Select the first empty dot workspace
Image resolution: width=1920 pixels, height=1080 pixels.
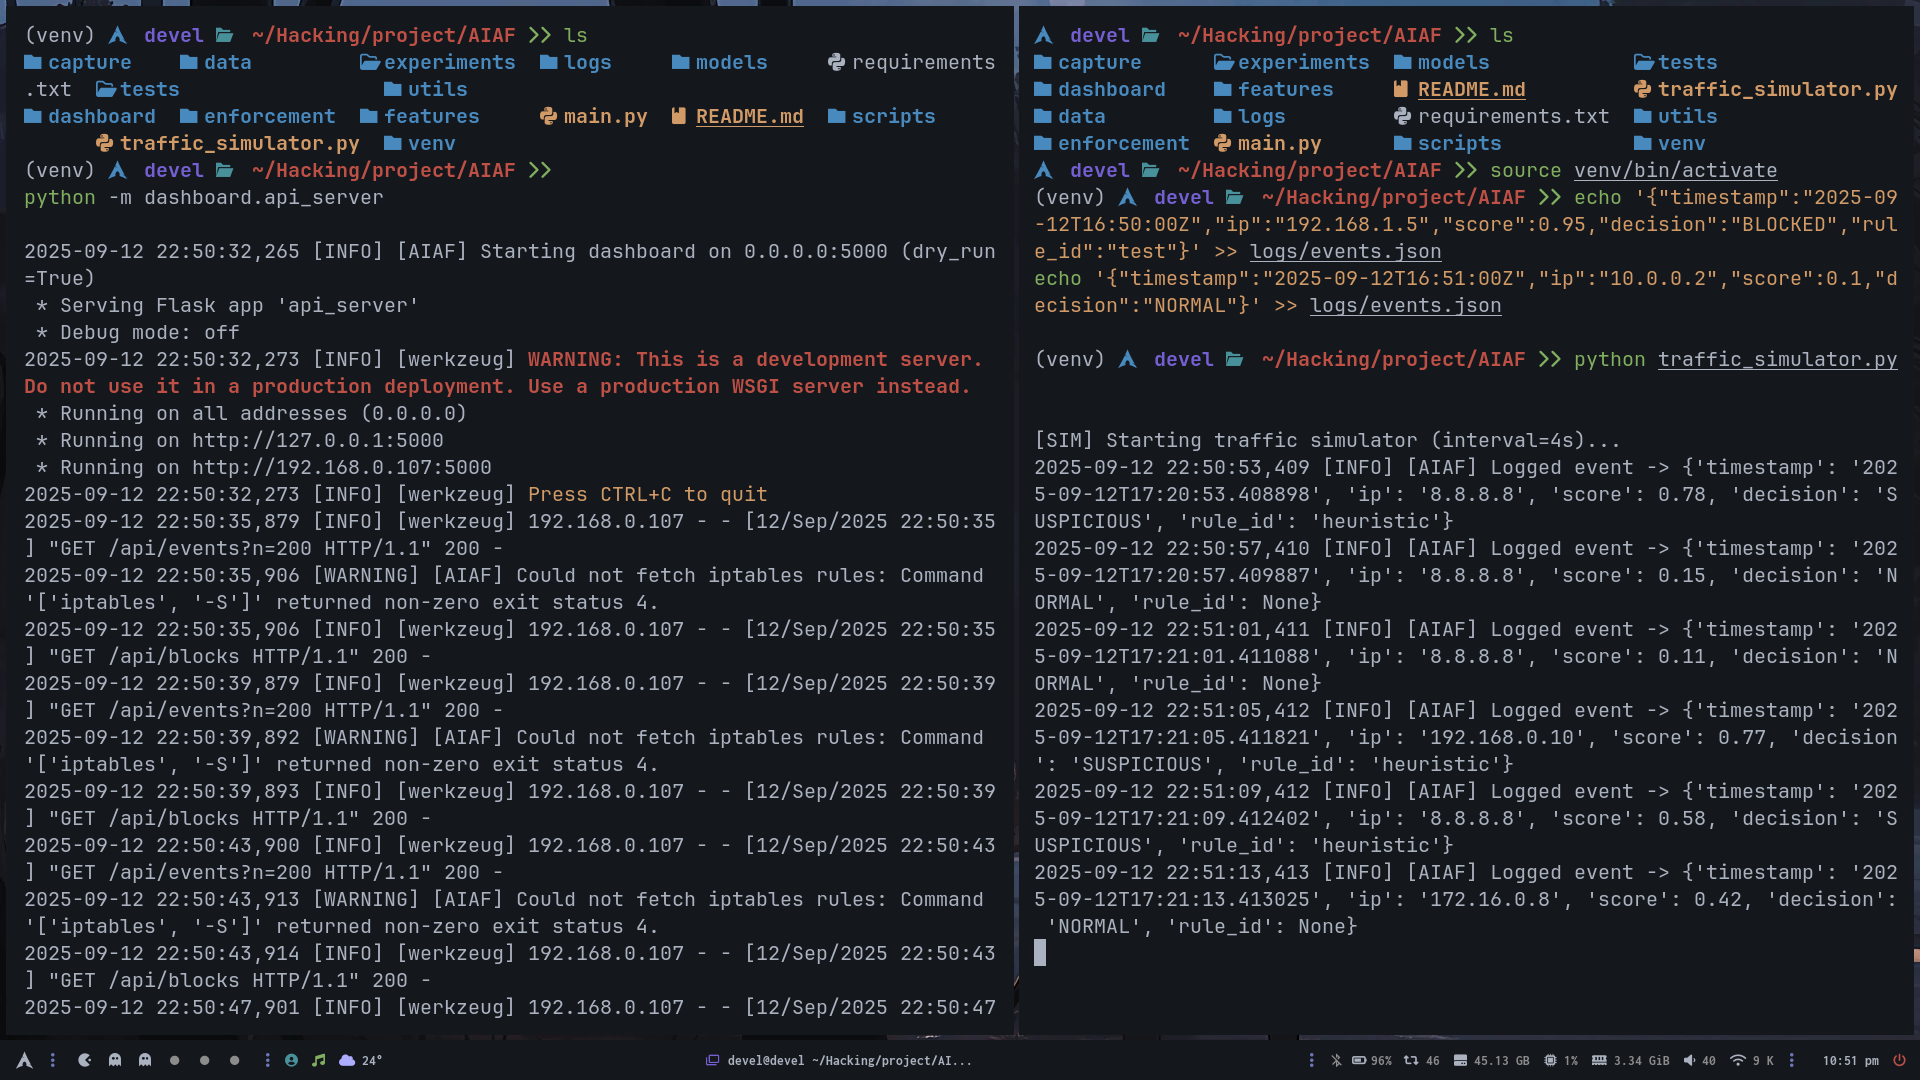(x=175, y=1060)
